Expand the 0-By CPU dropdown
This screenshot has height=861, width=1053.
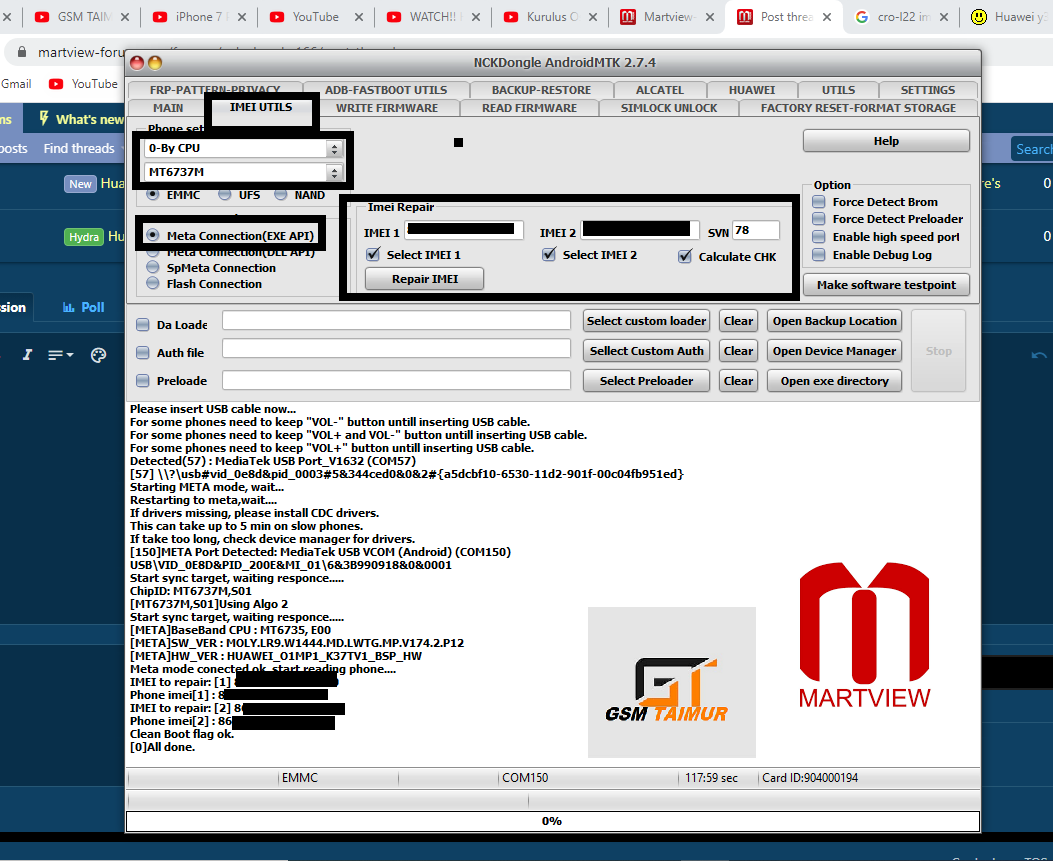pos(334,148)
